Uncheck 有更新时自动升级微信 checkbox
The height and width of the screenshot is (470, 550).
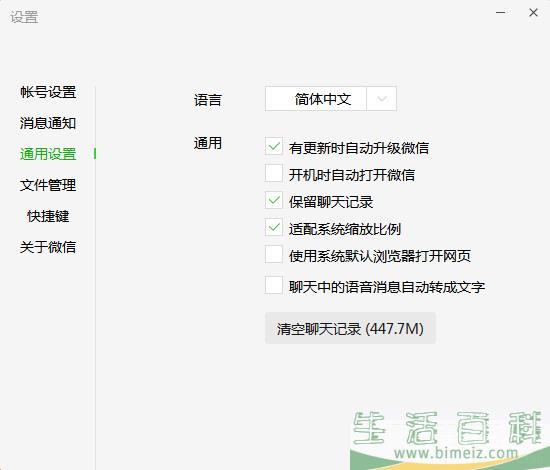click(x=274, y=146)
